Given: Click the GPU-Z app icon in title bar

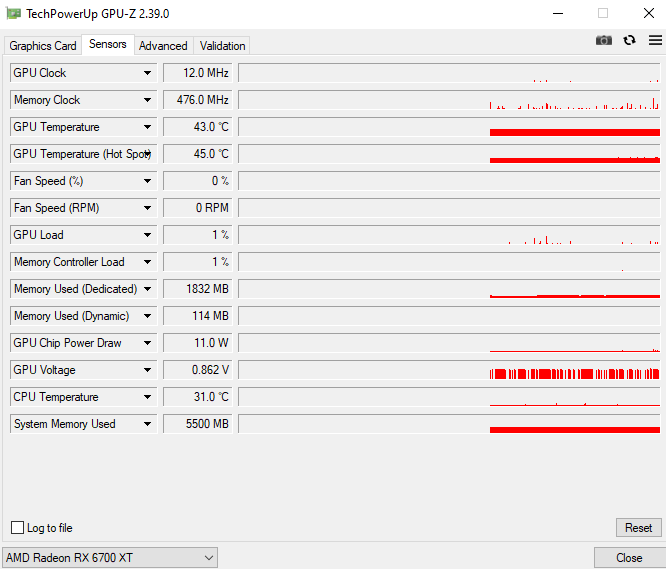Looking at the screenshot, I should pos(14,14).
